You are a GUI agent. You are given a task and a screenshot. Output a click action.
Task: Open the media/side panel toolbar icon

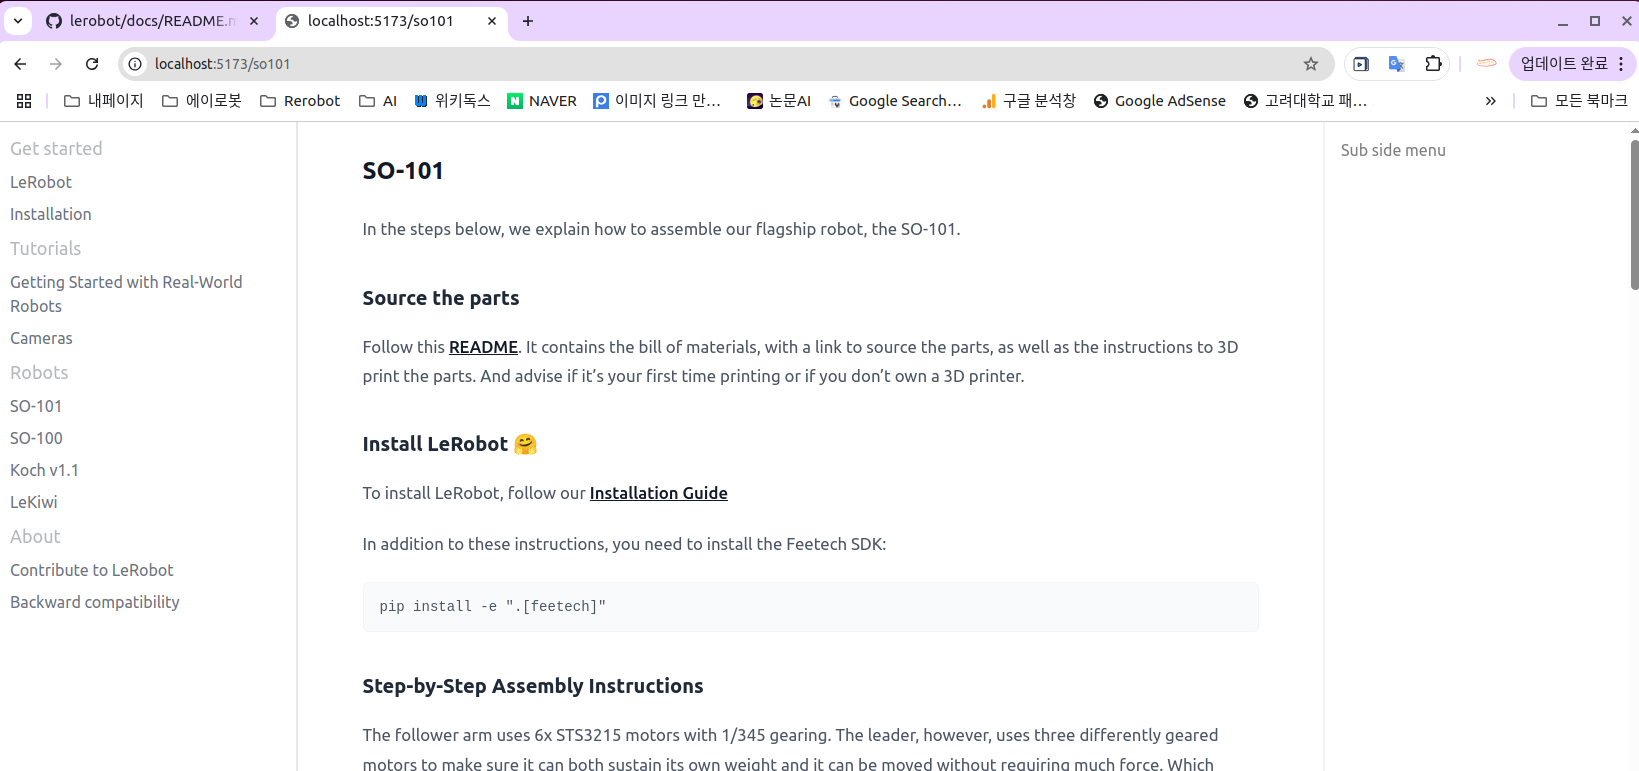click(x=1361, y=64)
